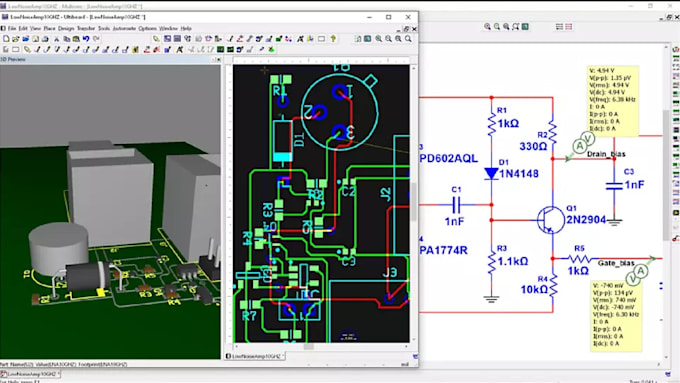Open the View menu in Ultiboard
The width and height of the screenshot is (680, 383).
tap(36, 28)
